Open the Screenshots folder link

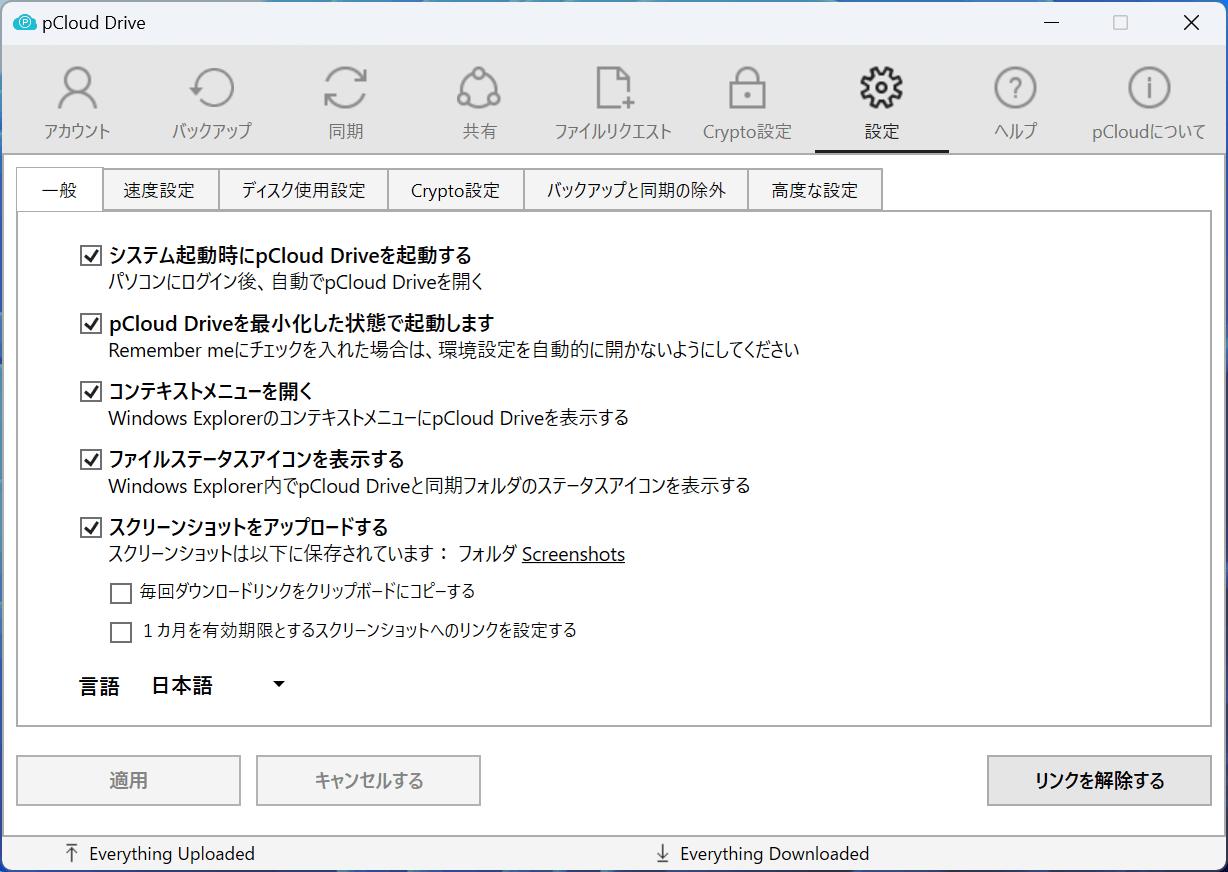click(574, 554)
